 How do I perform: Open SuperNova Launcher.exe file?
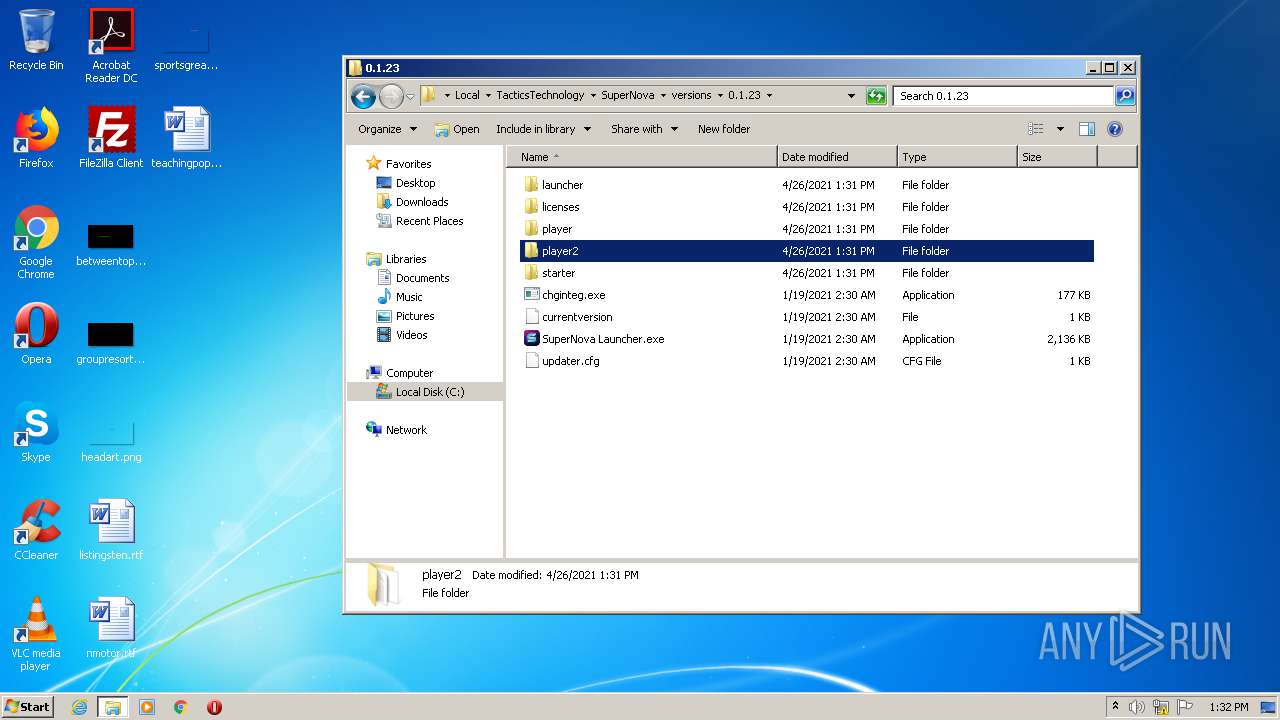pyautogui.click(x=602, y=339)
